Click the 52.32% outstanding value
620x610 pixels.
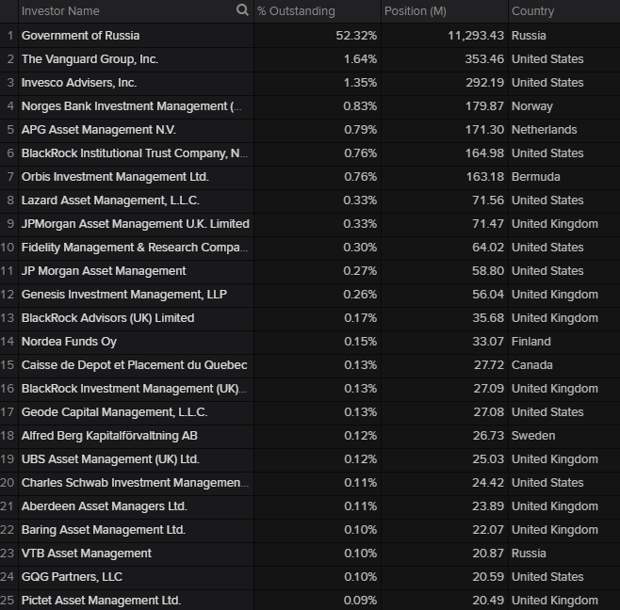pos(356,36)
